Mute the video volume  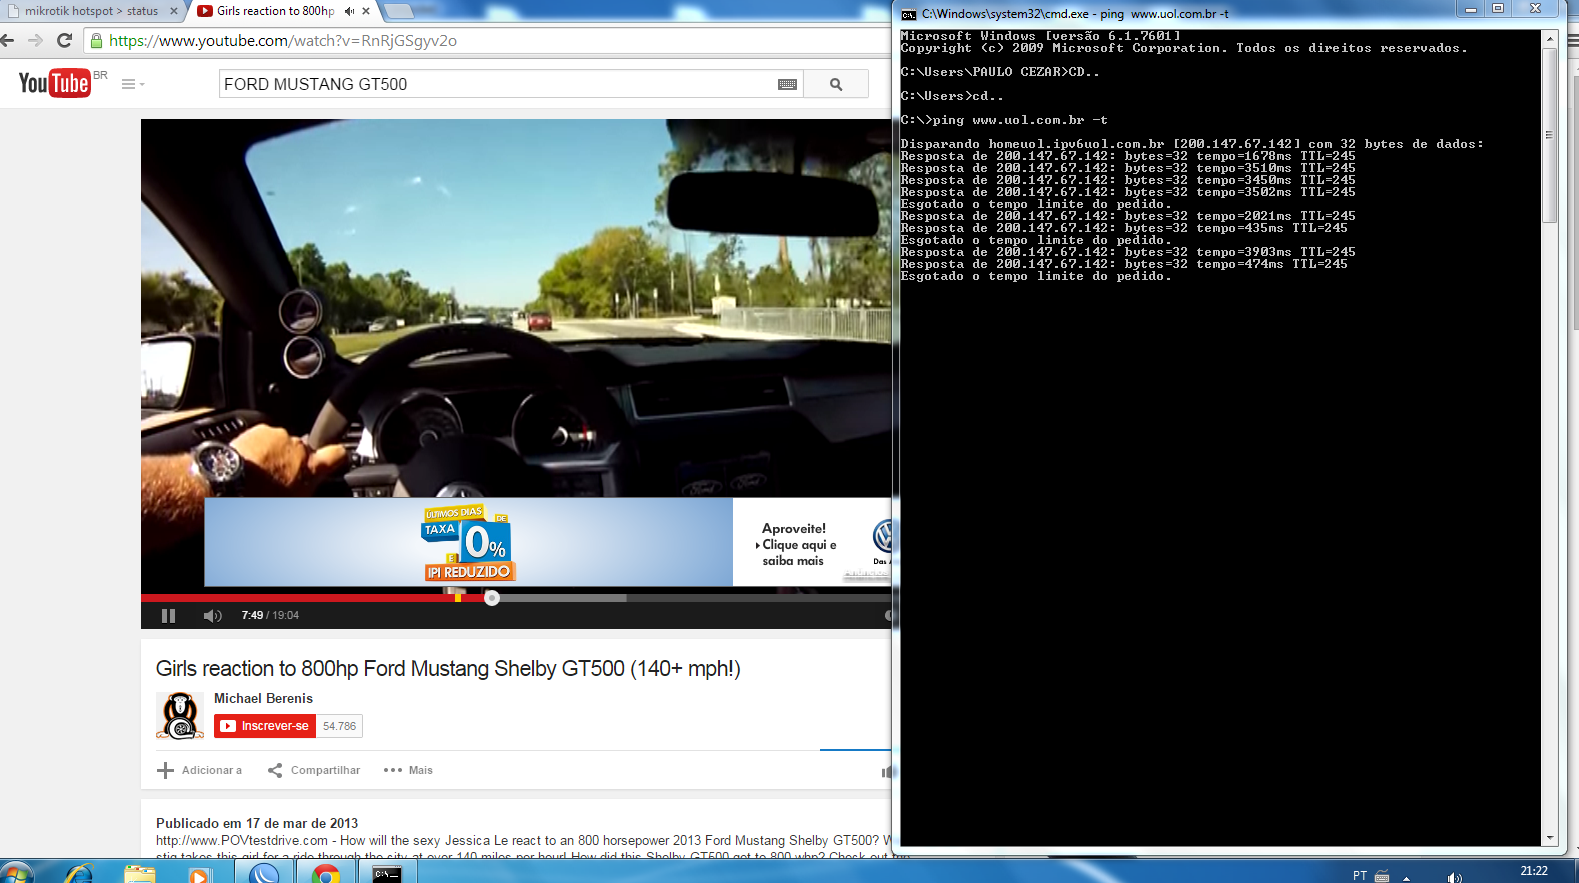pyautogui.click(x=212, y=616)
